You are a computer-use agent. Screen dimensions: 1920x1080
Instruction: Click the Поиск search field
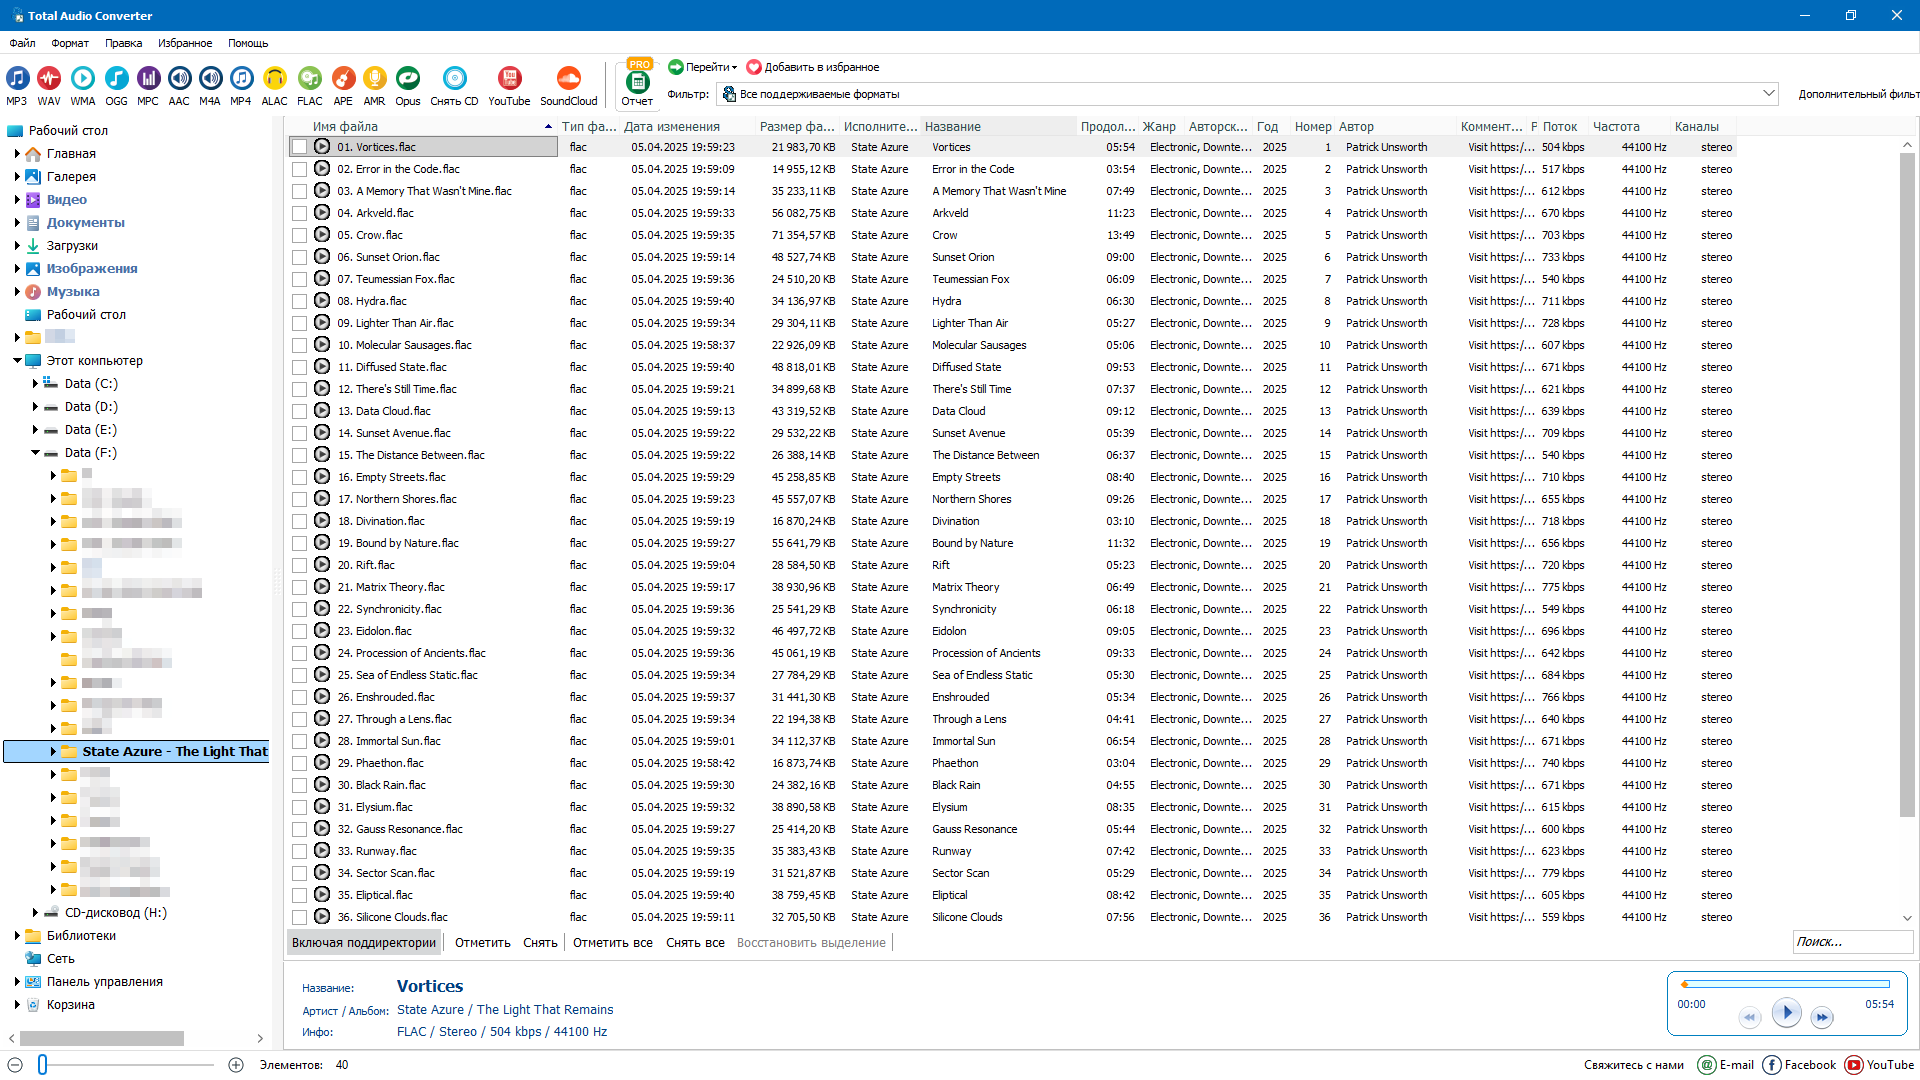point(1850,942)
